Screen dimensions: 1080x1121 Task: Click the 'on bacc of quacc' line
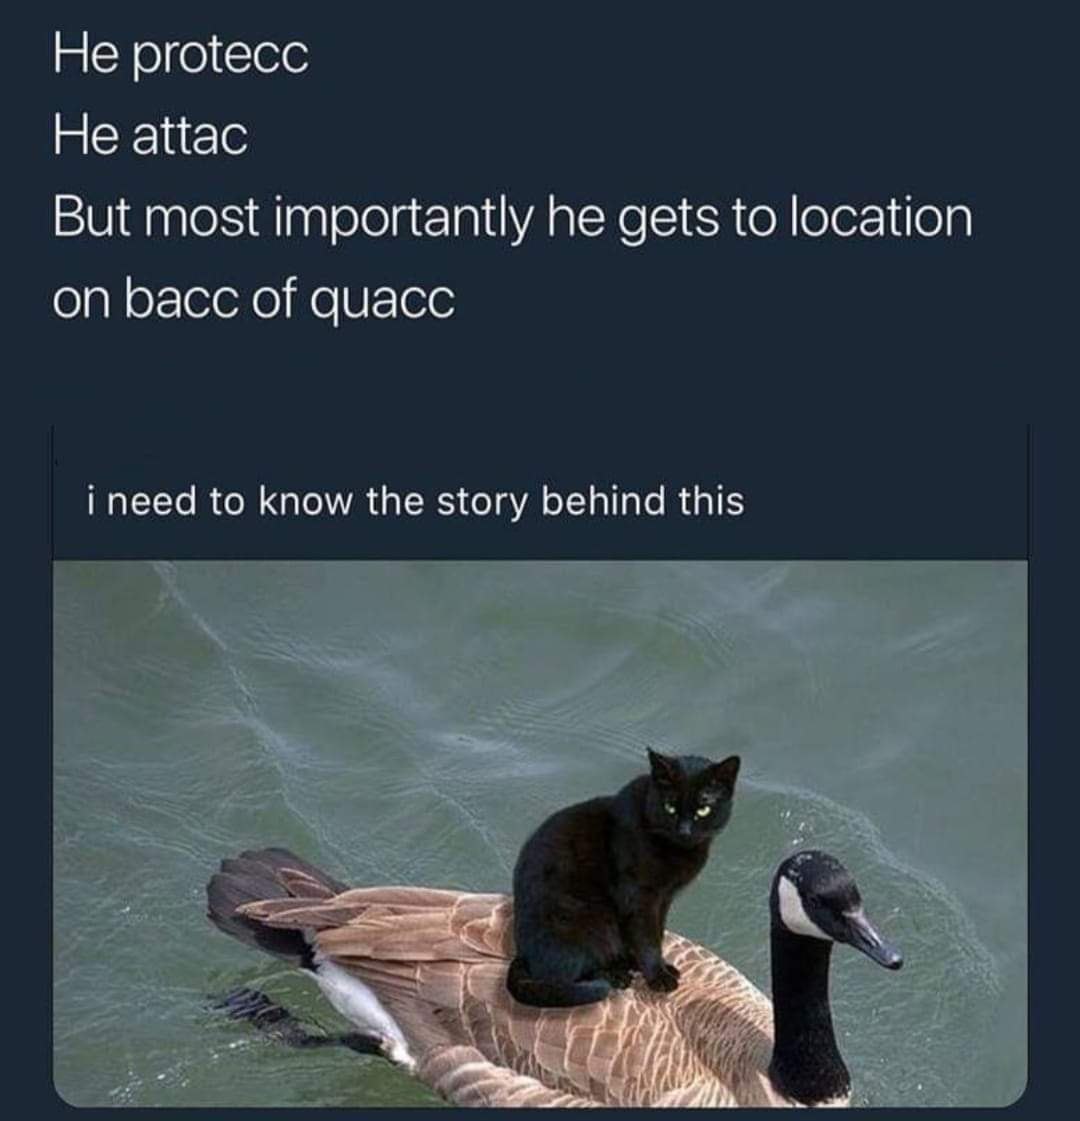tap(254, 298)
